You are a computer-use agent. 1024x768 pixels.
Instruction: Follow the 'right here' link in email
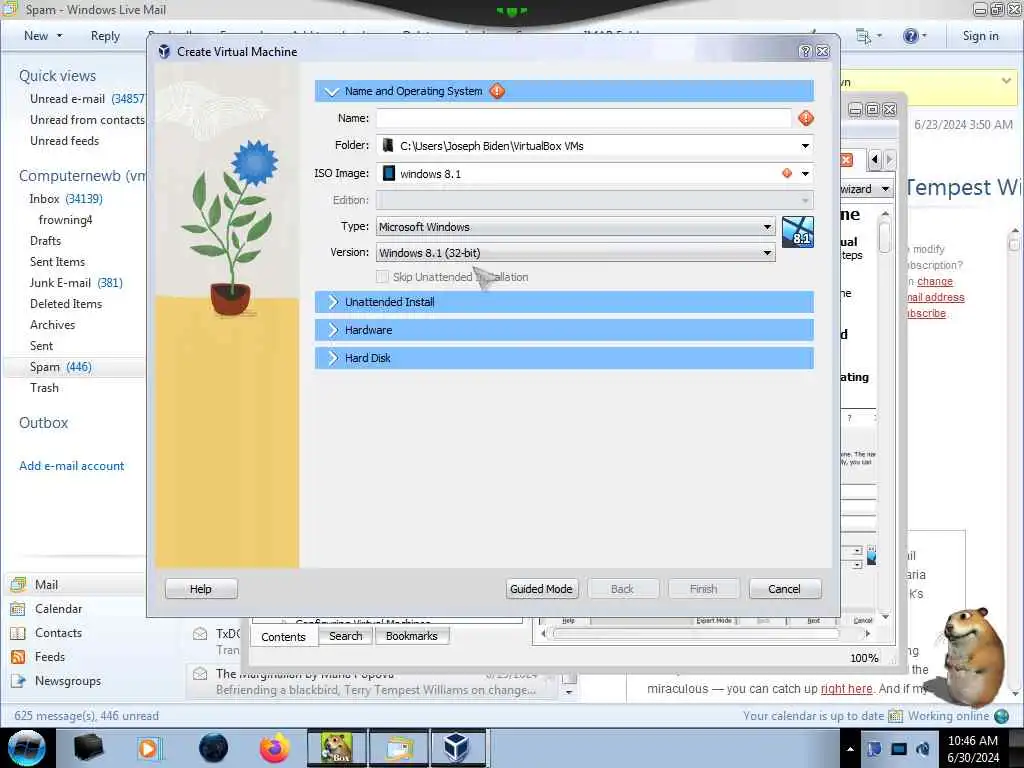(846, 689)
